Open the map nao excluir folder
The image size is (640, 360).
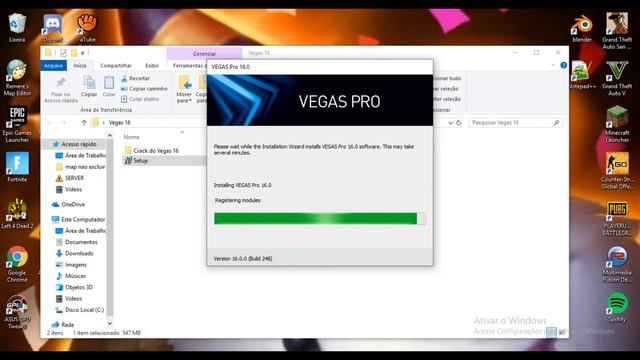[80, 167]
